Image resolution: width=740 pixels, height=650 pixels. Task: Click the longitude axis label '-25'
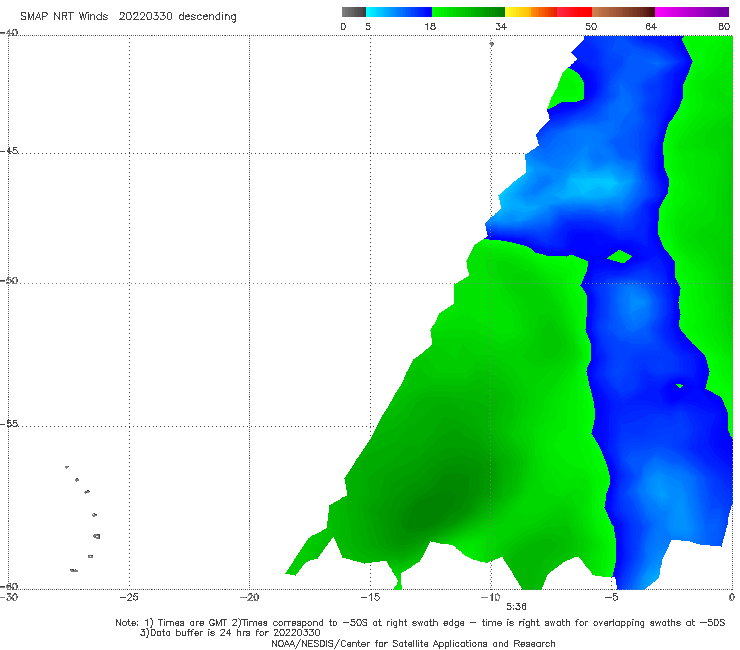129,597
